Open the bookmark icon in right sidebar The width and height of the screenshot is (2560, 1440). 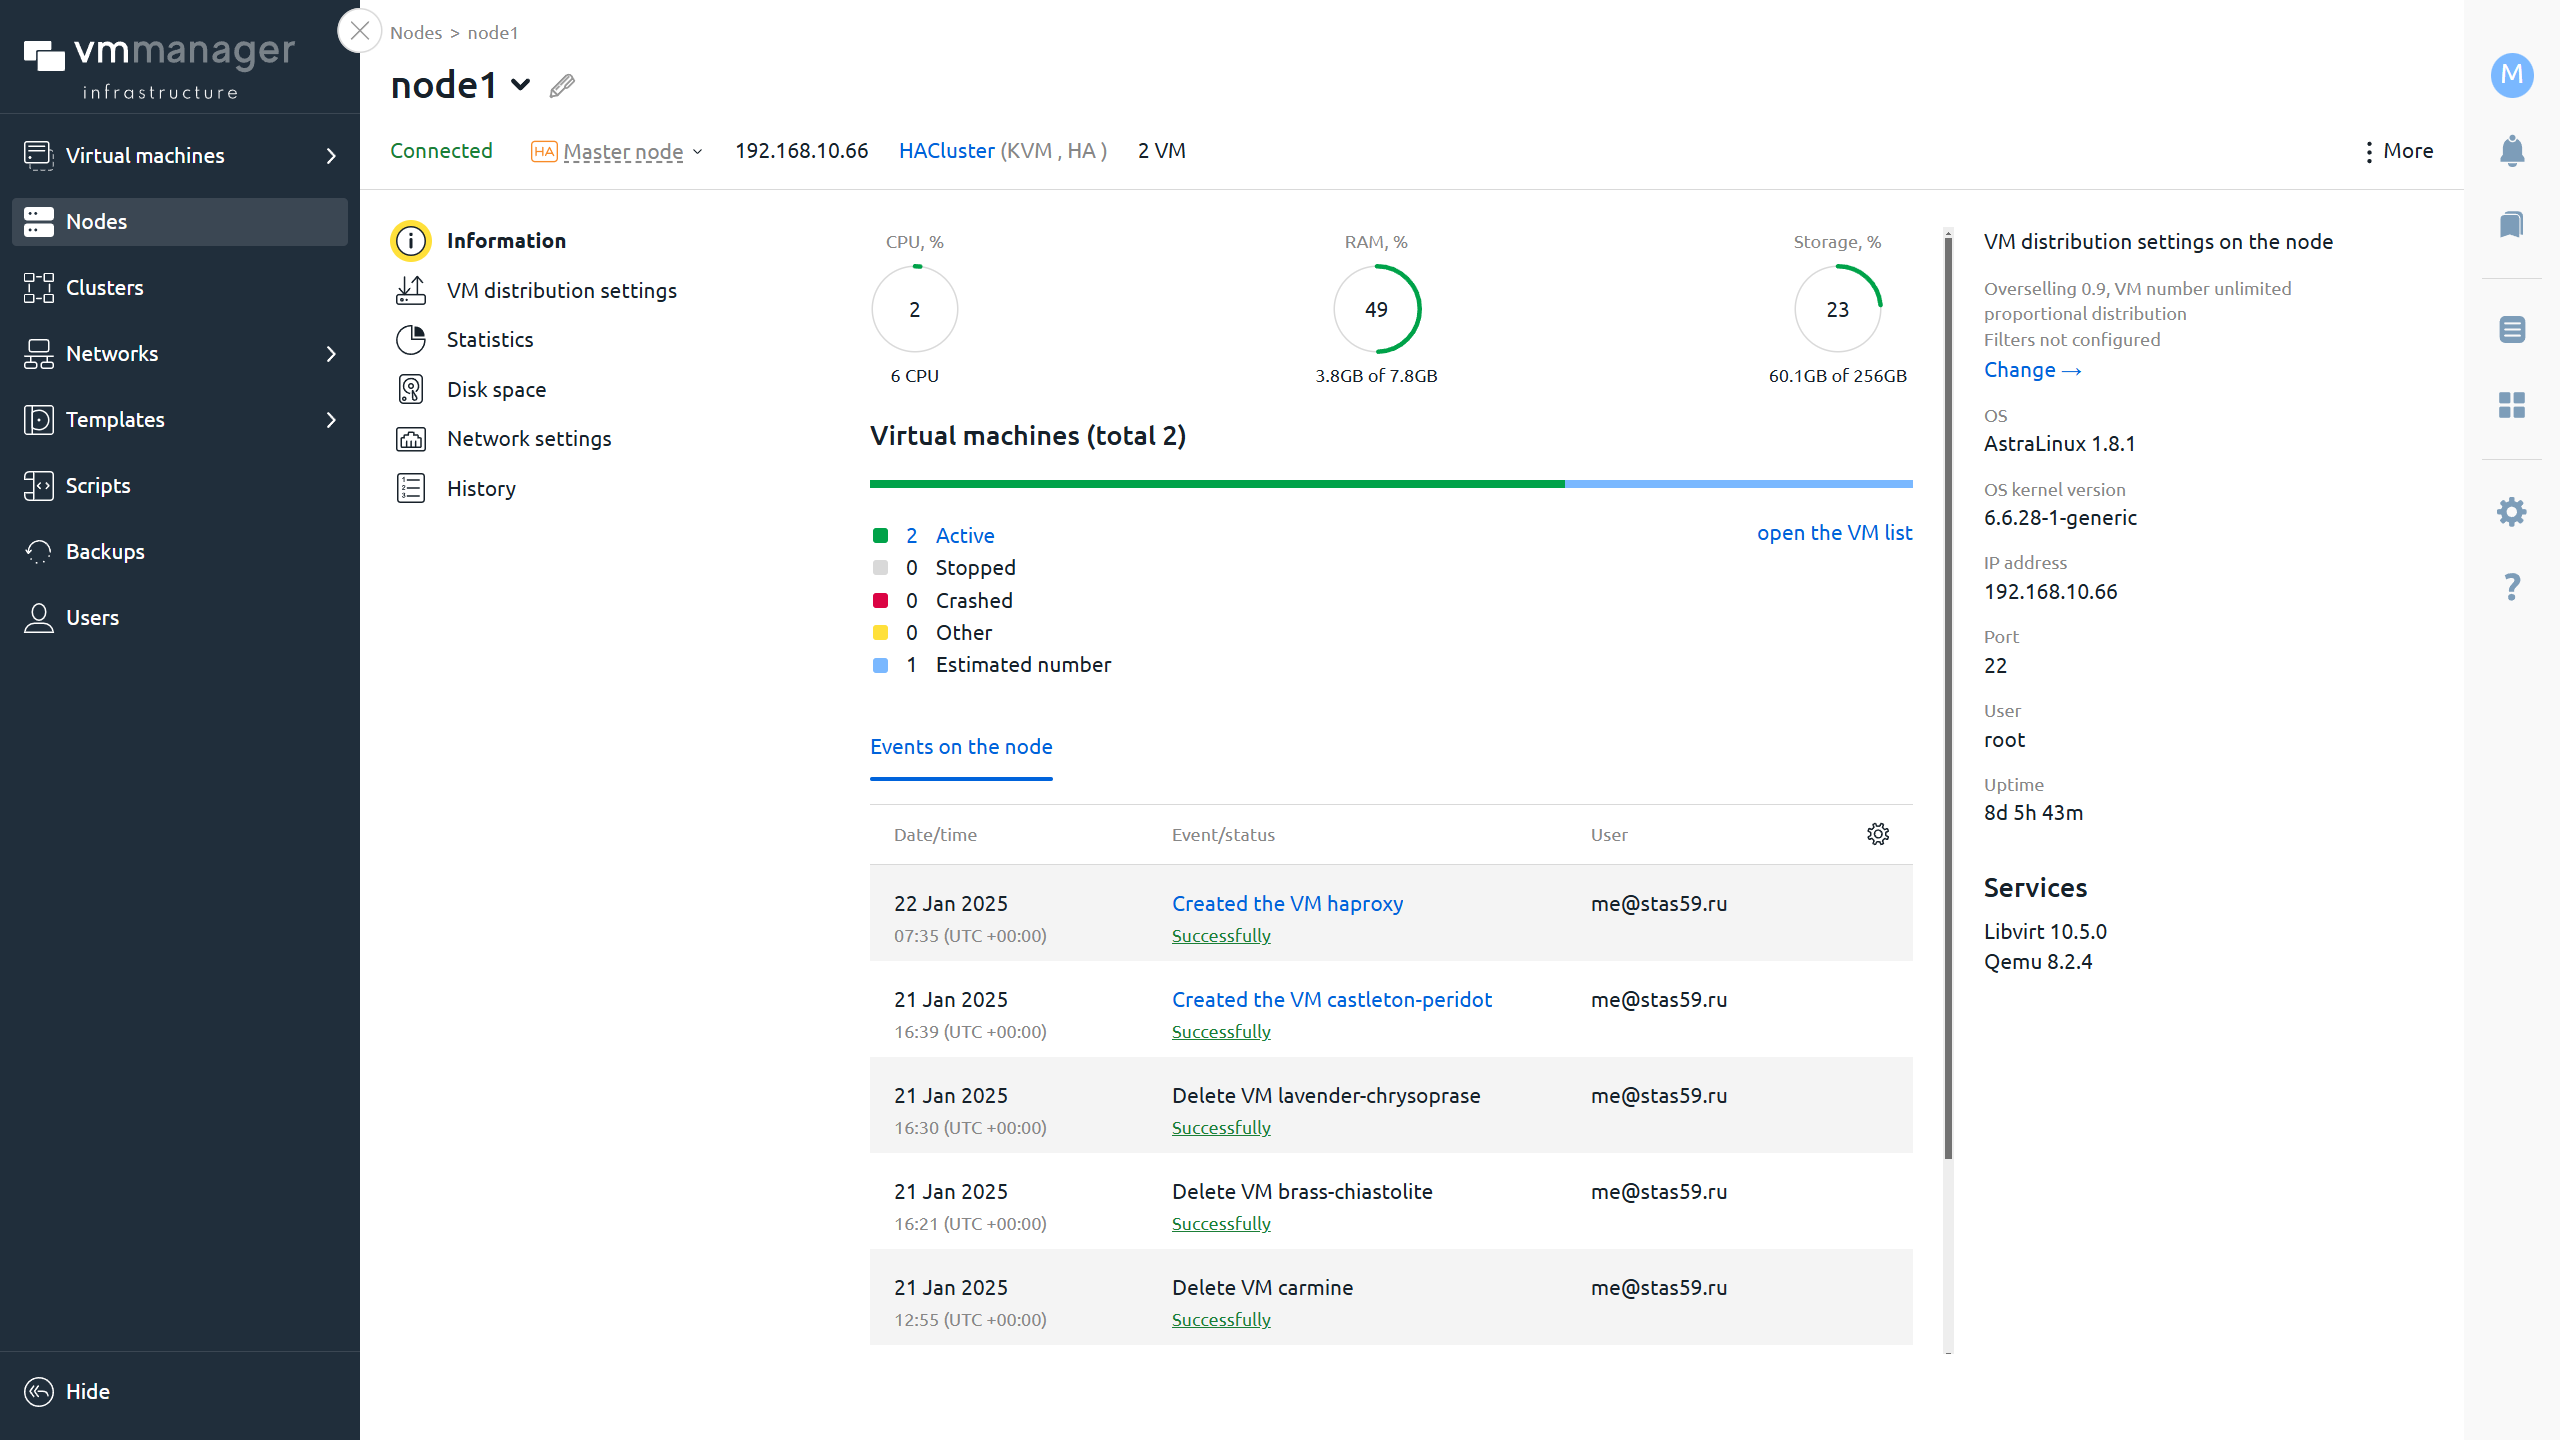tap(2511, 224)
